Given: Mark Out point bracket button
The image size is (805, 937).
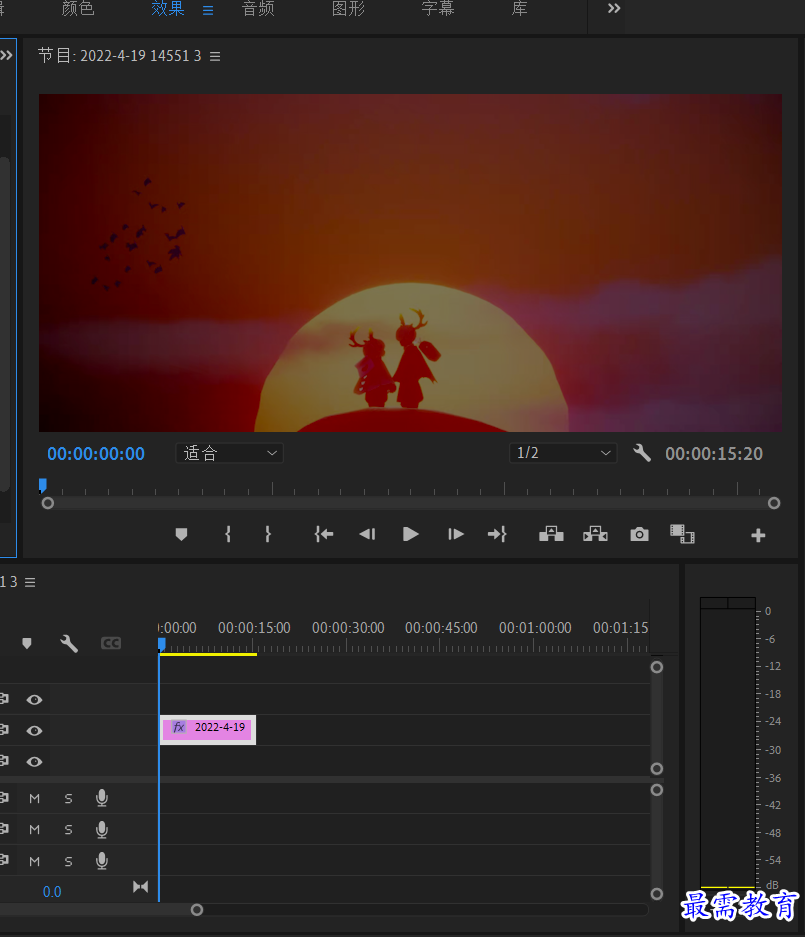Looking at the screenshot, I should [268, 534].
